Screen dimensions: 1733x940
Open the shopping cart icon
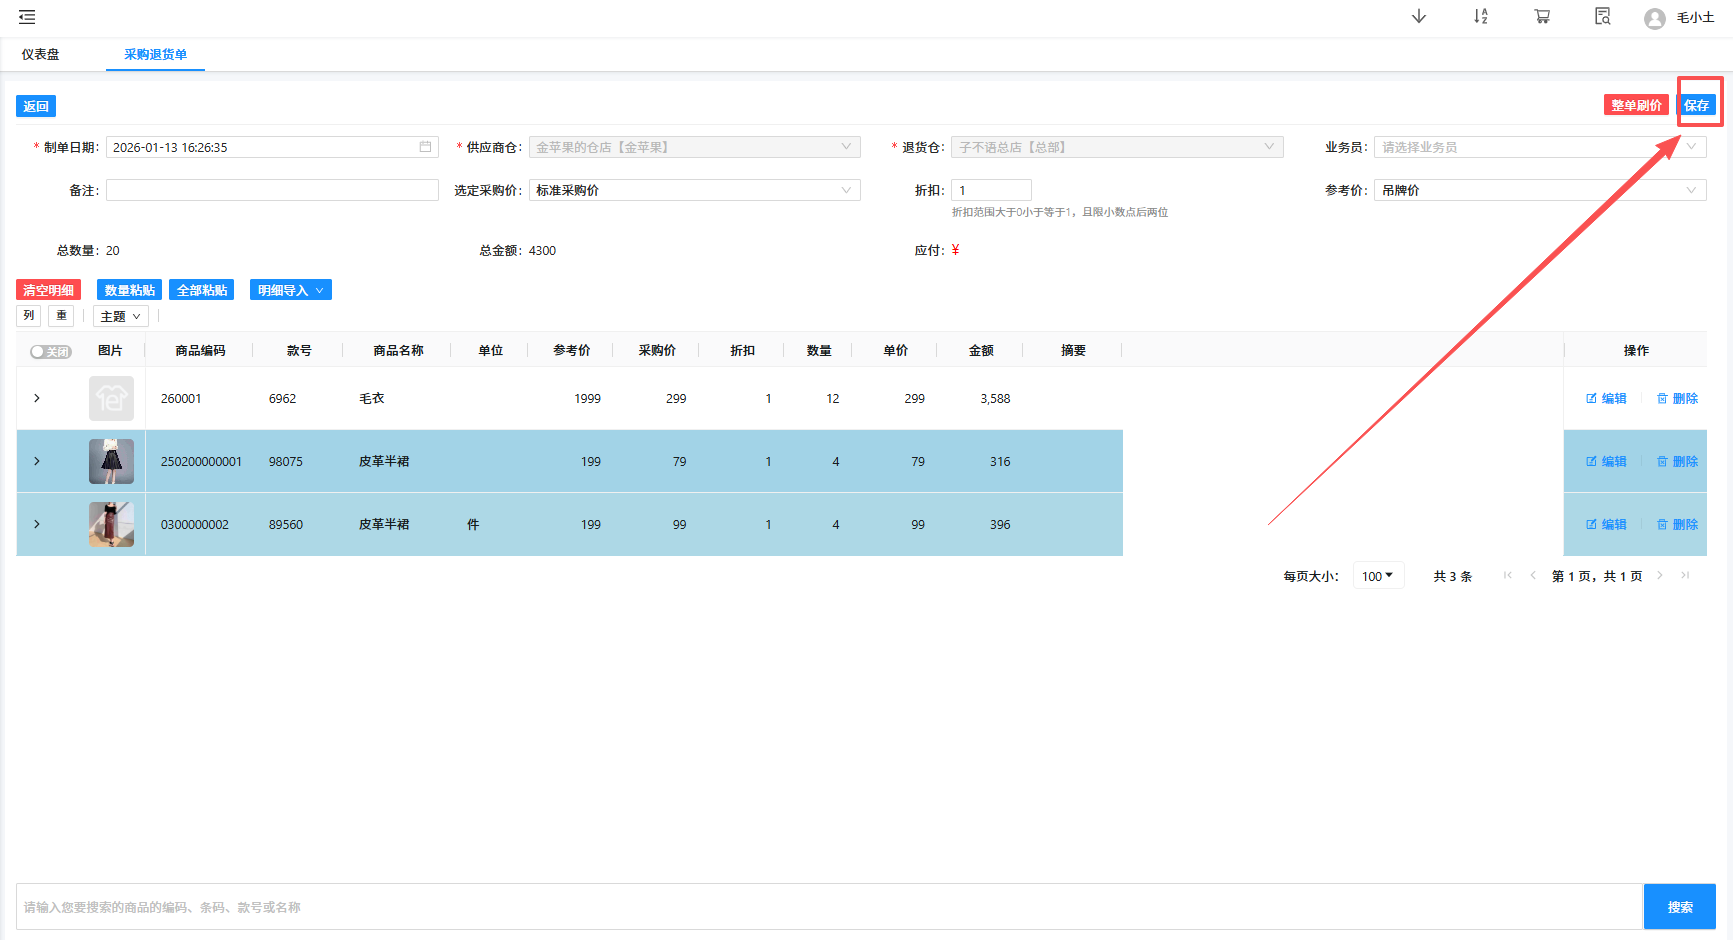(1542, 17)
